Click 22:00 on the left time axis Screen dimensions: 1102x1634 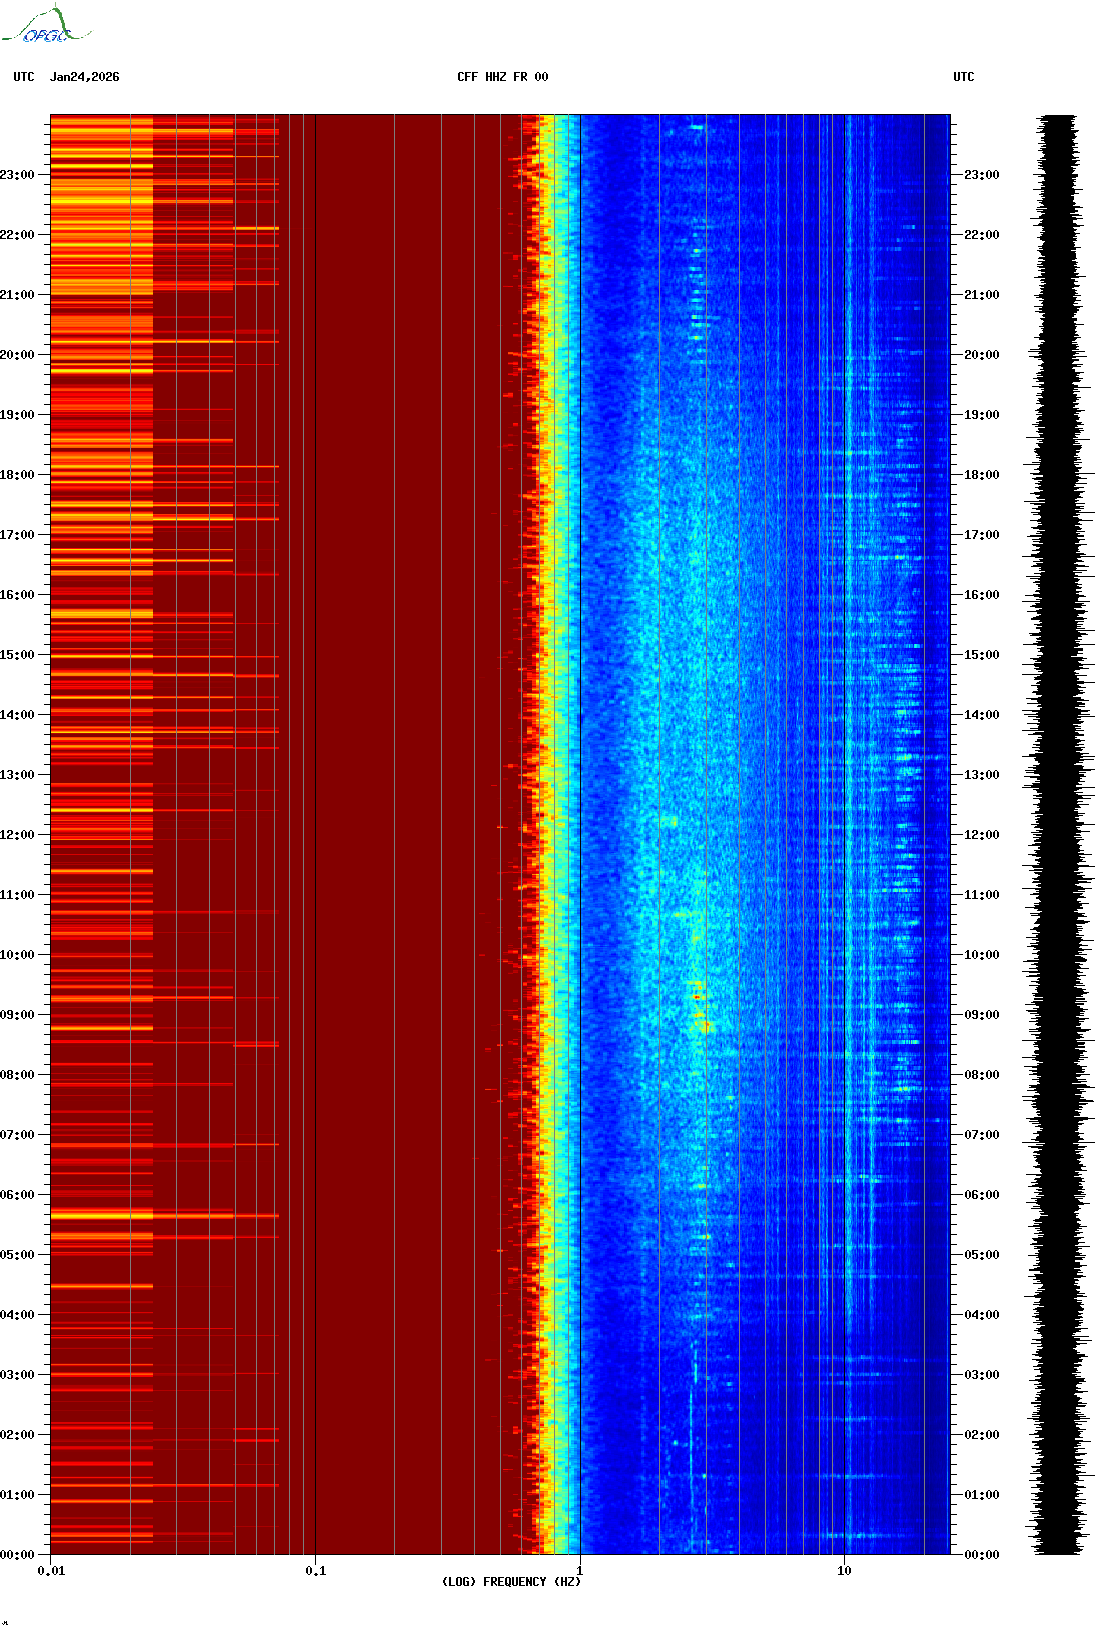coord(17,235)
